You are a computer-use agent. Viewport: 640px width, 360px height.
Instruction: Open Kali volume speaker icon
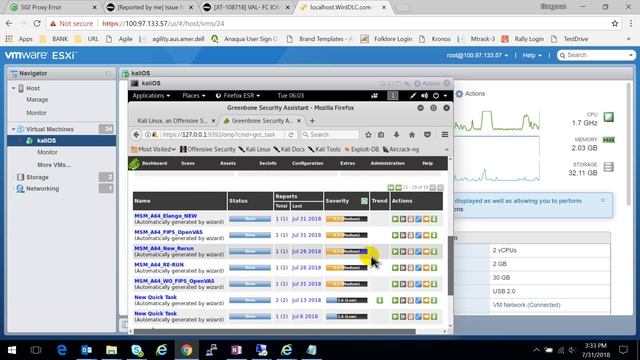(x=424, y=96)
